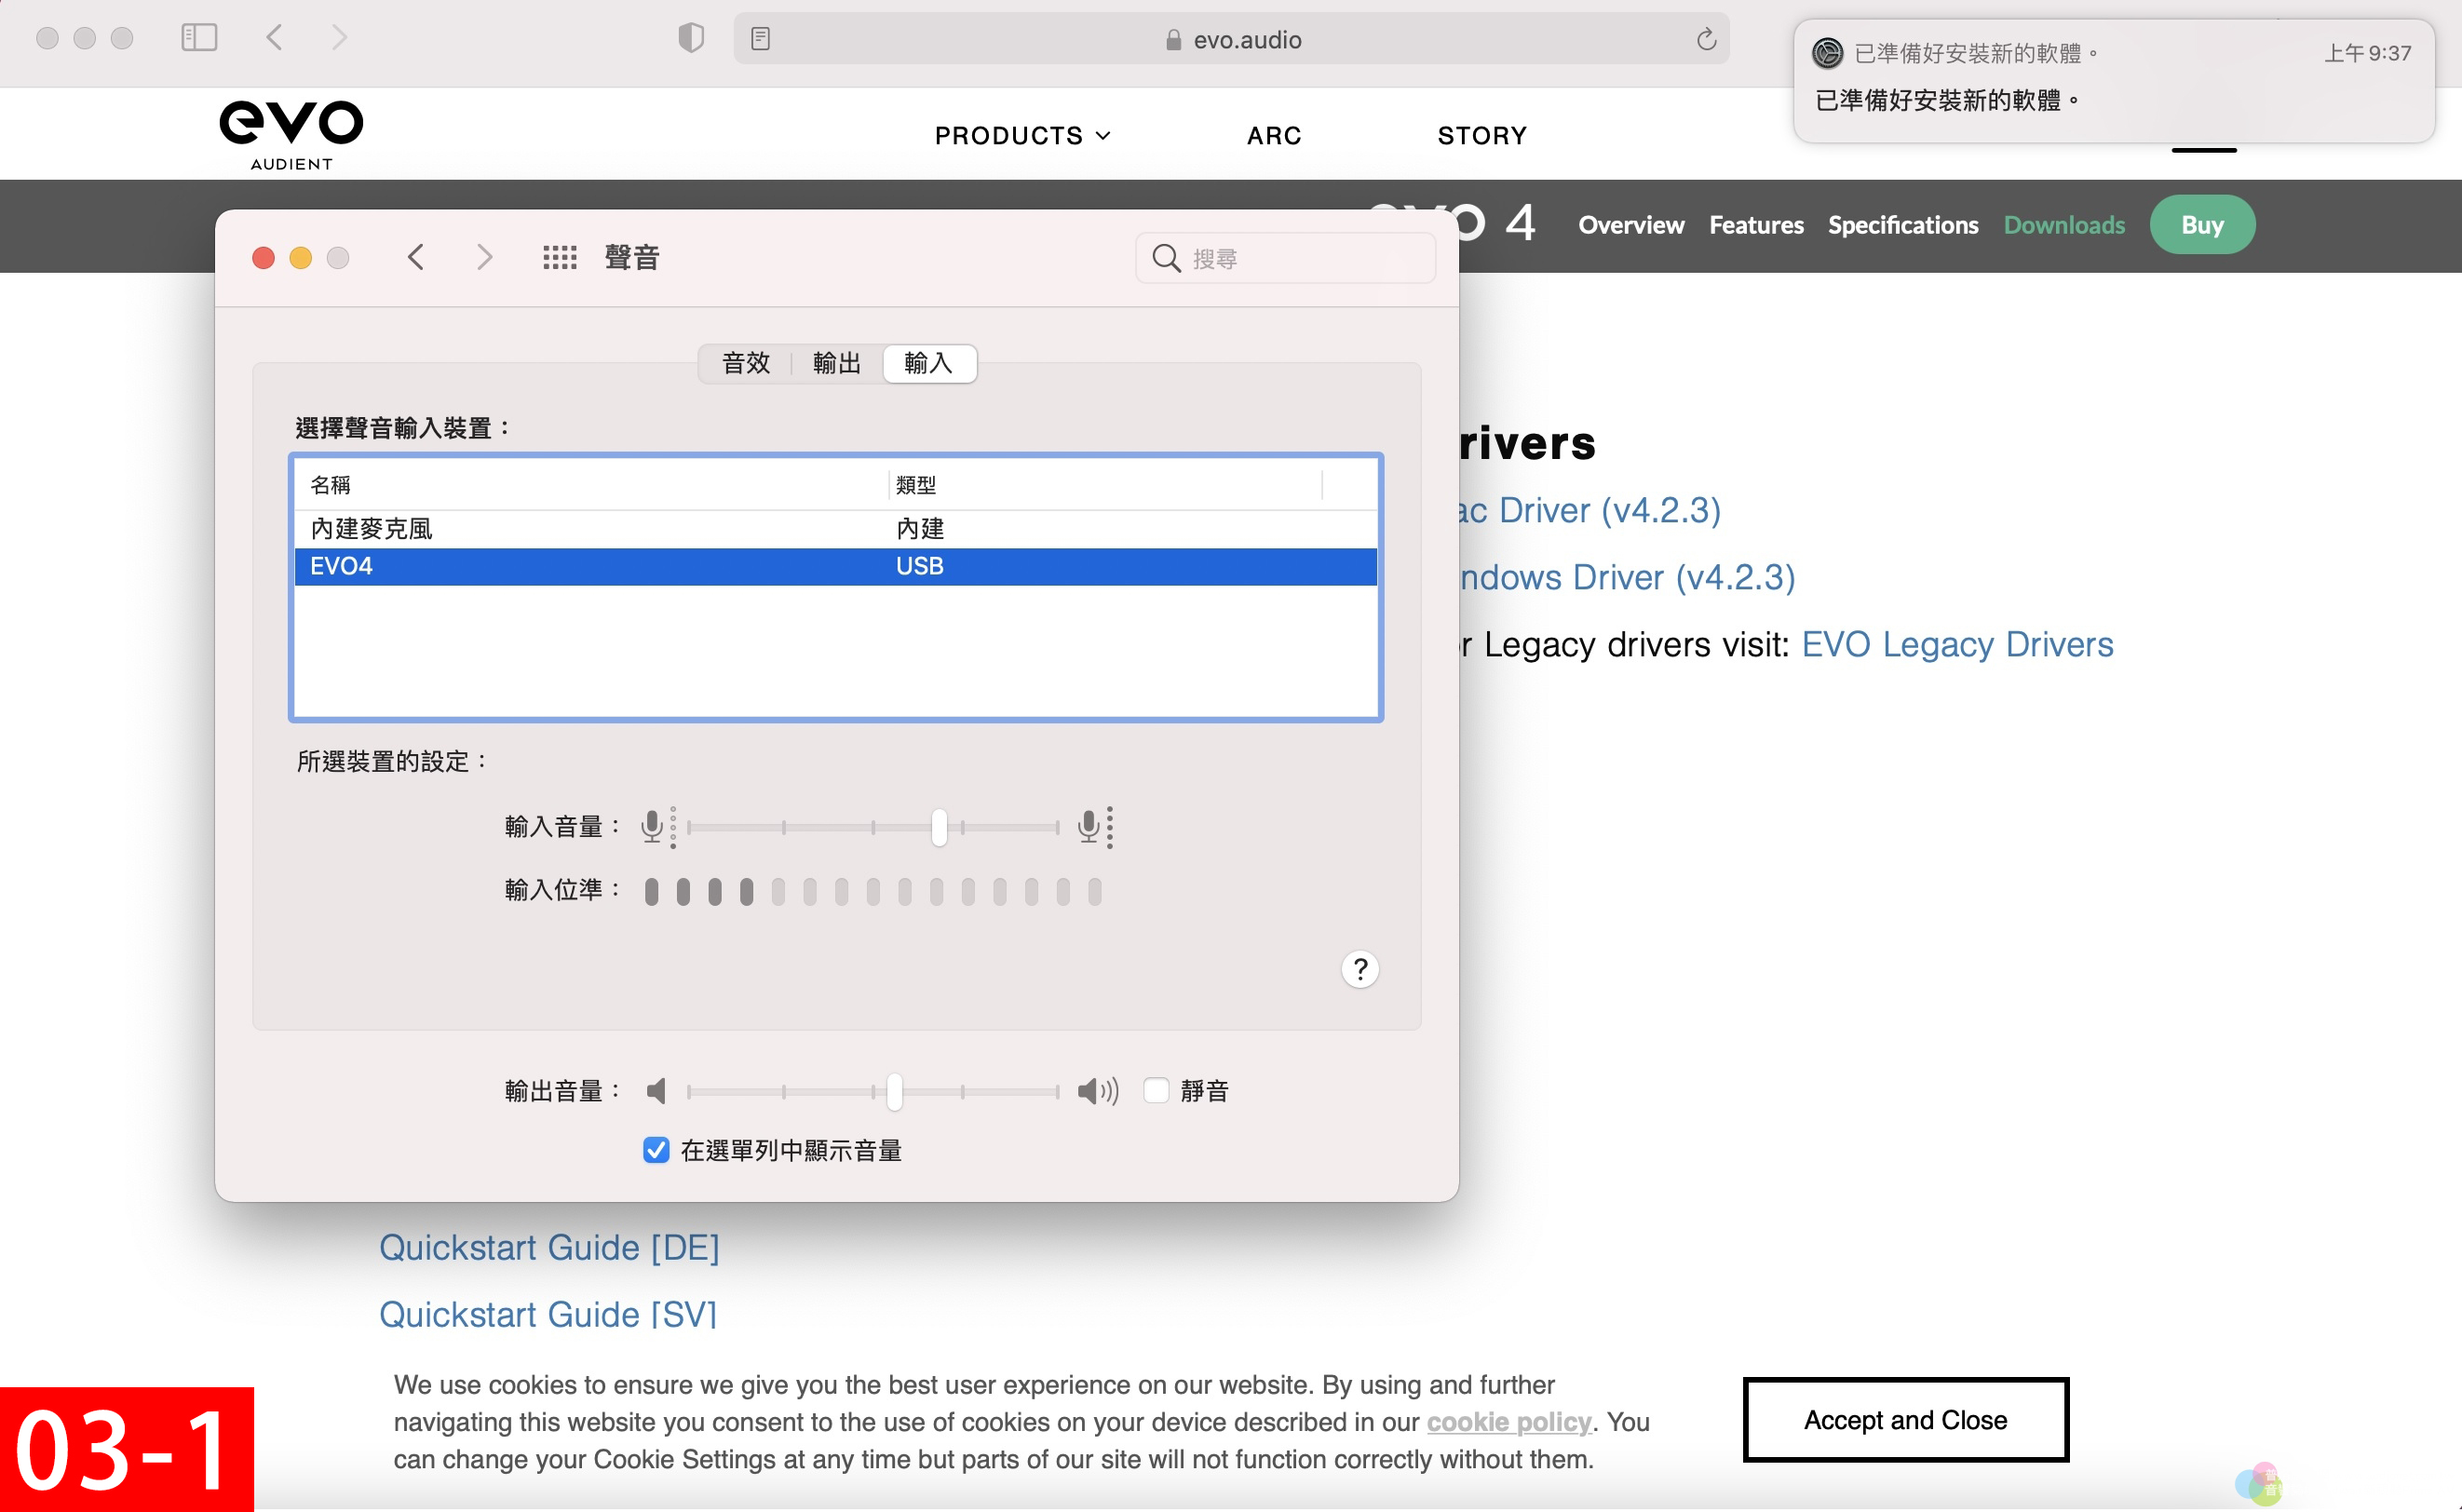Open the help question mark button

pos(1359,969)
